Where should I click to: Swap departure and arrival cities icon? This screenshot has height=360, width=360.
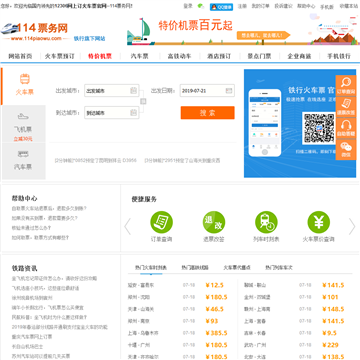[x=143, y=101]
